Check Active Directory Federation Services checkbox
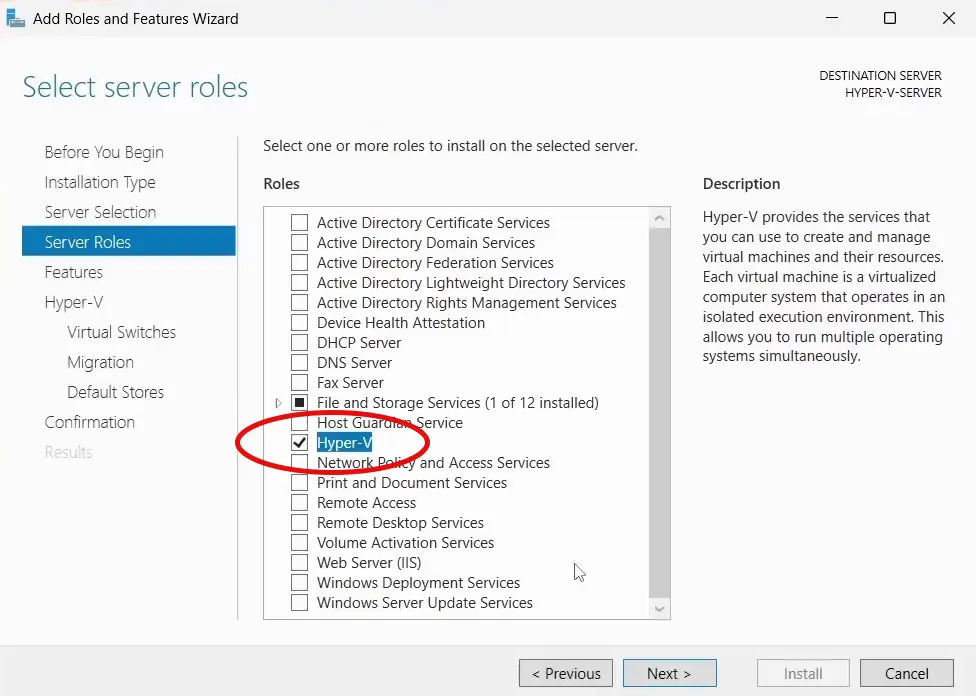 (x=299, y=262)
